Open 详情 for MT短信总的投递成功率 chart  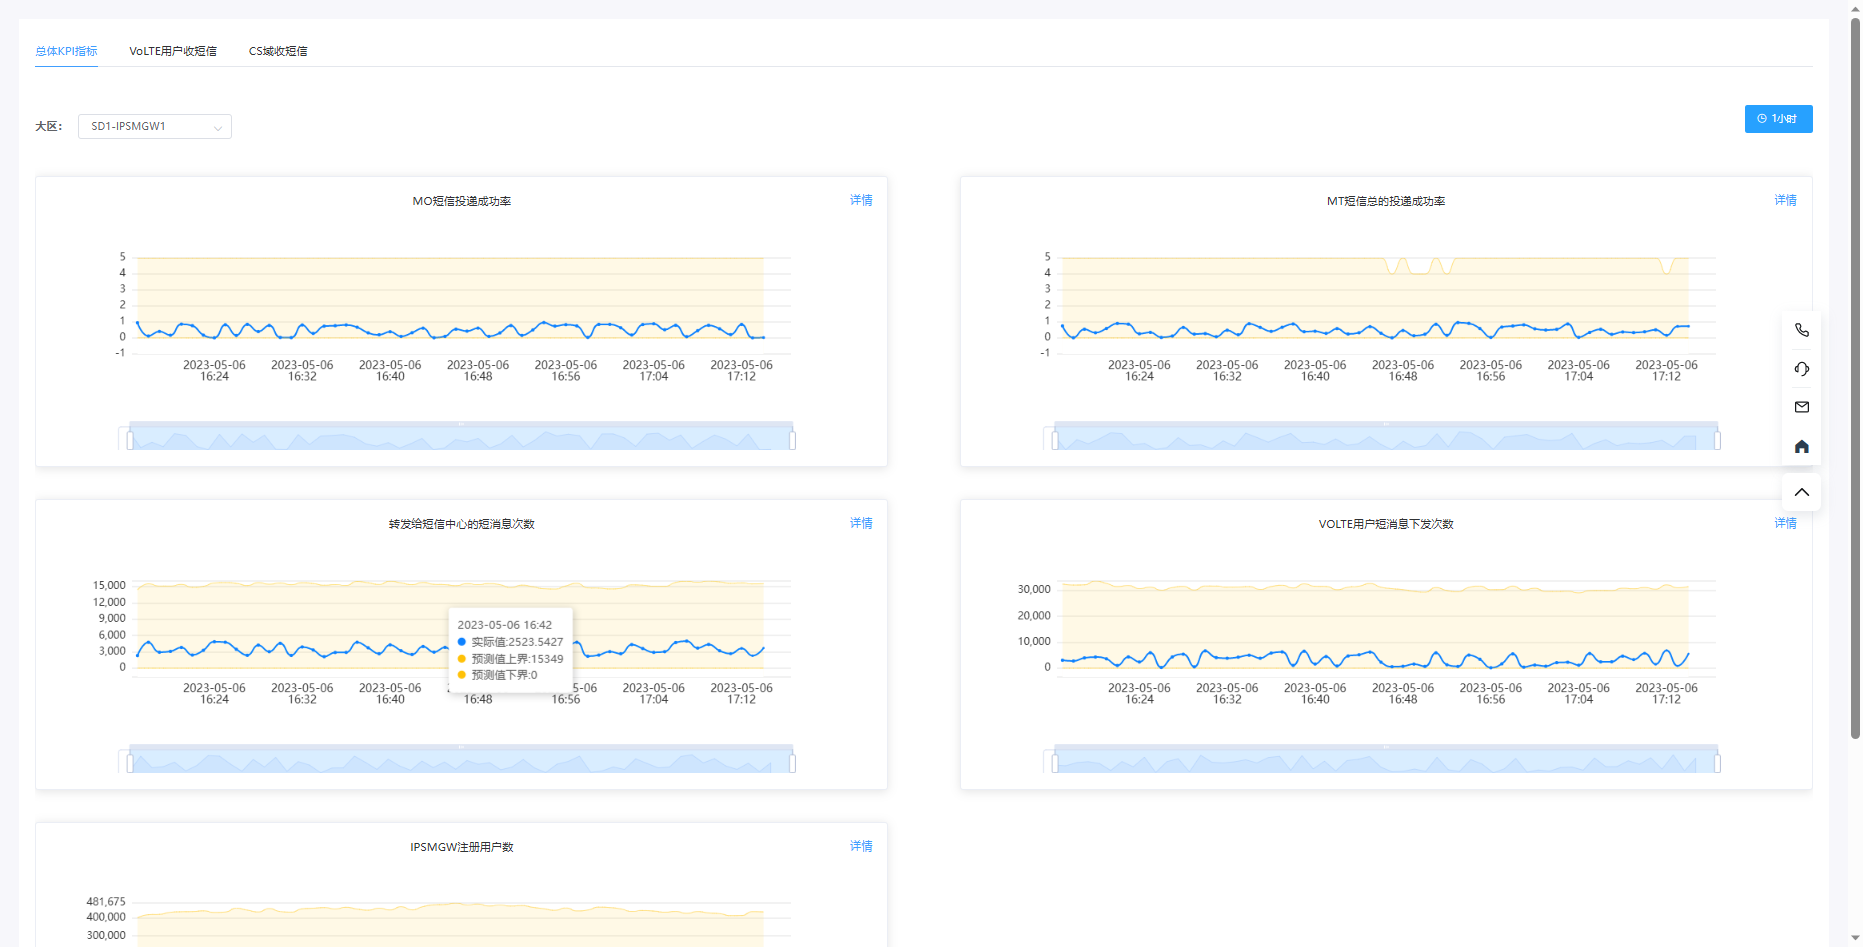[1785, 200]
